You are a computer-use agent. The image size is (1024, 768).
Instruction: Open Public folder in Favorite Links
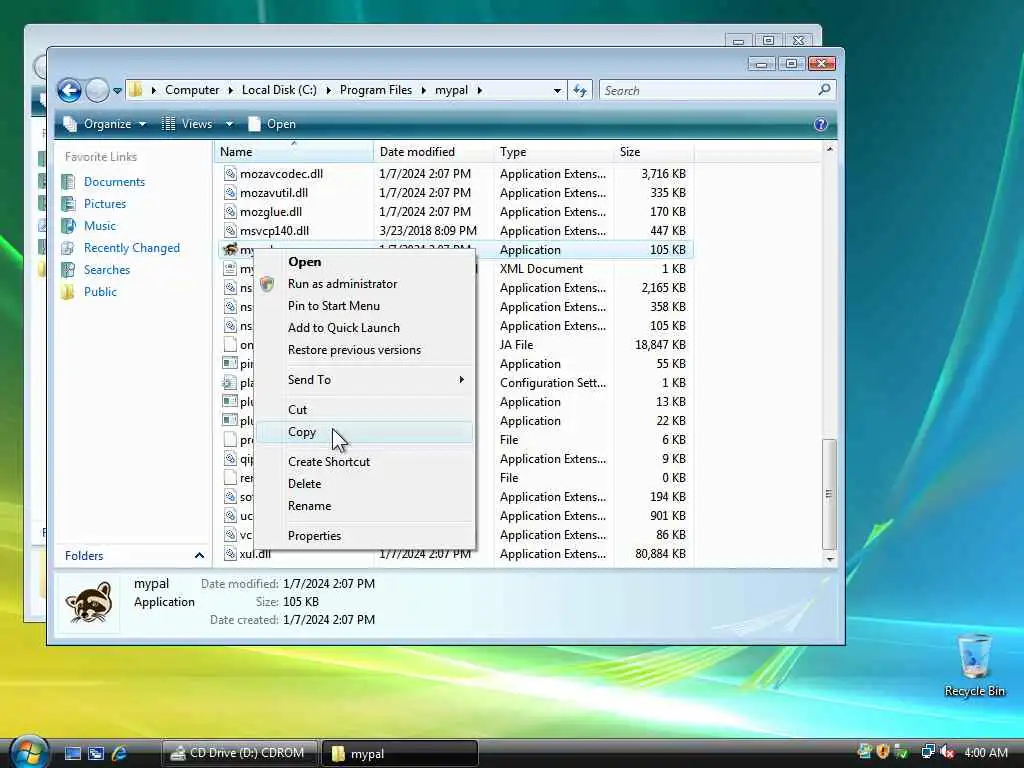[100, 292]
